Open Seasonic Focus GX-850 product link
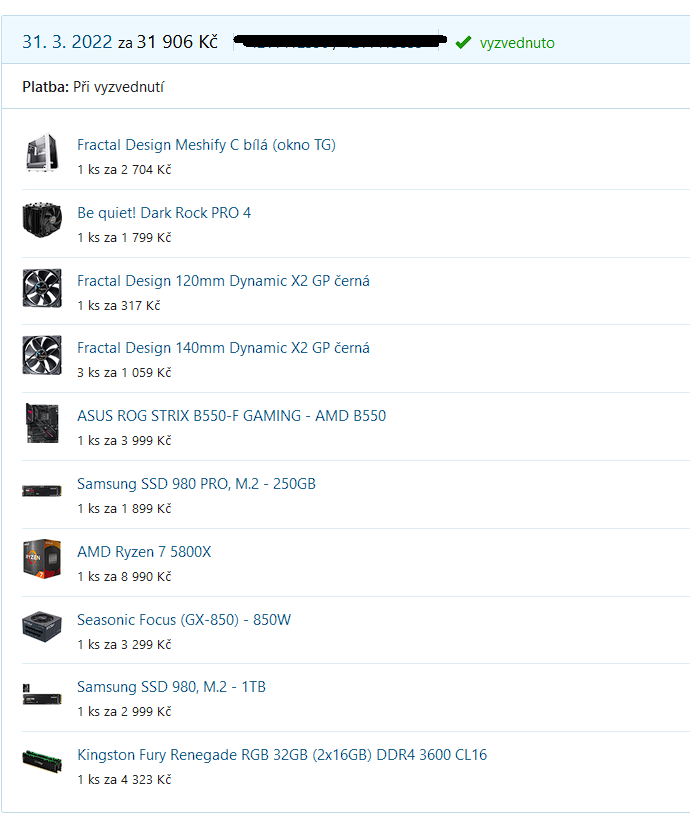The width and height of the screenshot is (690, 815). point(184,620)
